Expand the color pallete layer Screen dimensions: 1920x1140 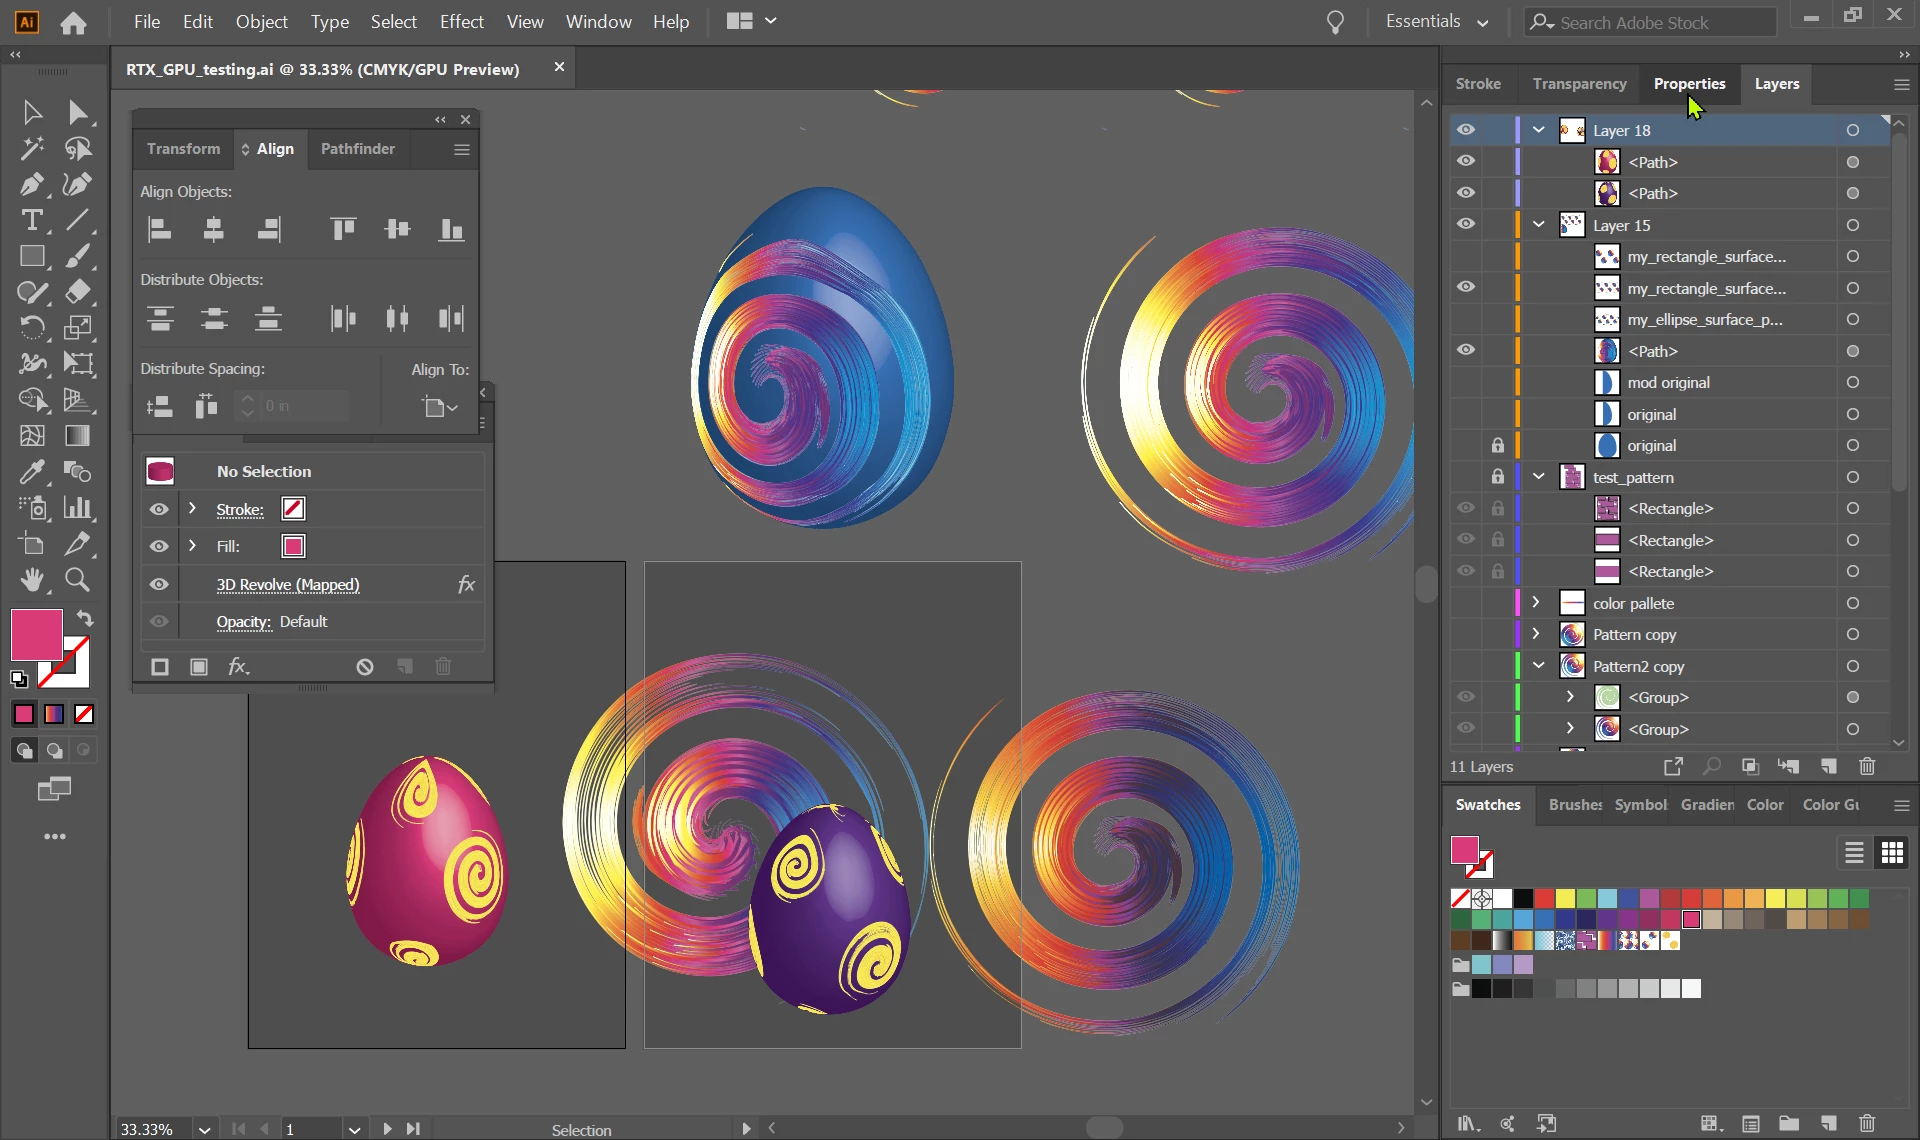point(1537,603)
